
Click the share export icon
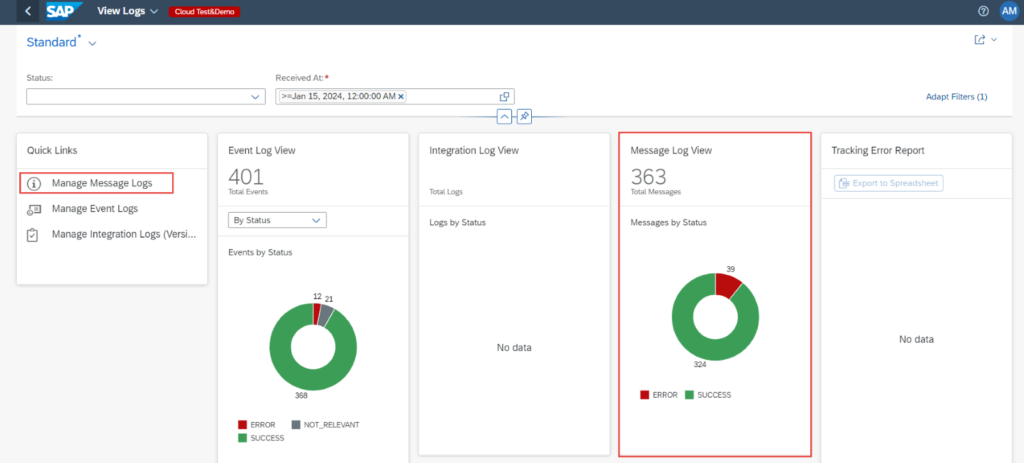click(x=980, y=40)
